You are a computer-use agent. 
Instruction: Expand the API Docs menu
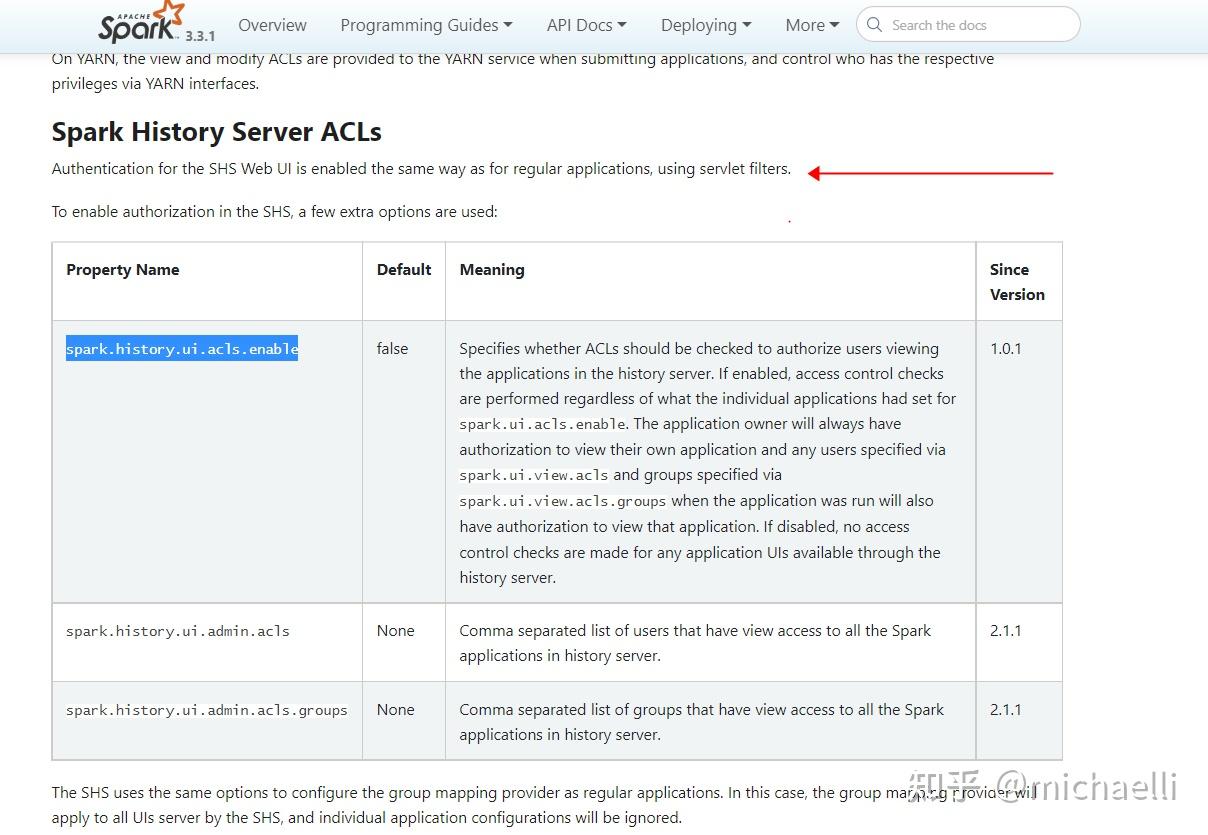(x=586, y=25)
